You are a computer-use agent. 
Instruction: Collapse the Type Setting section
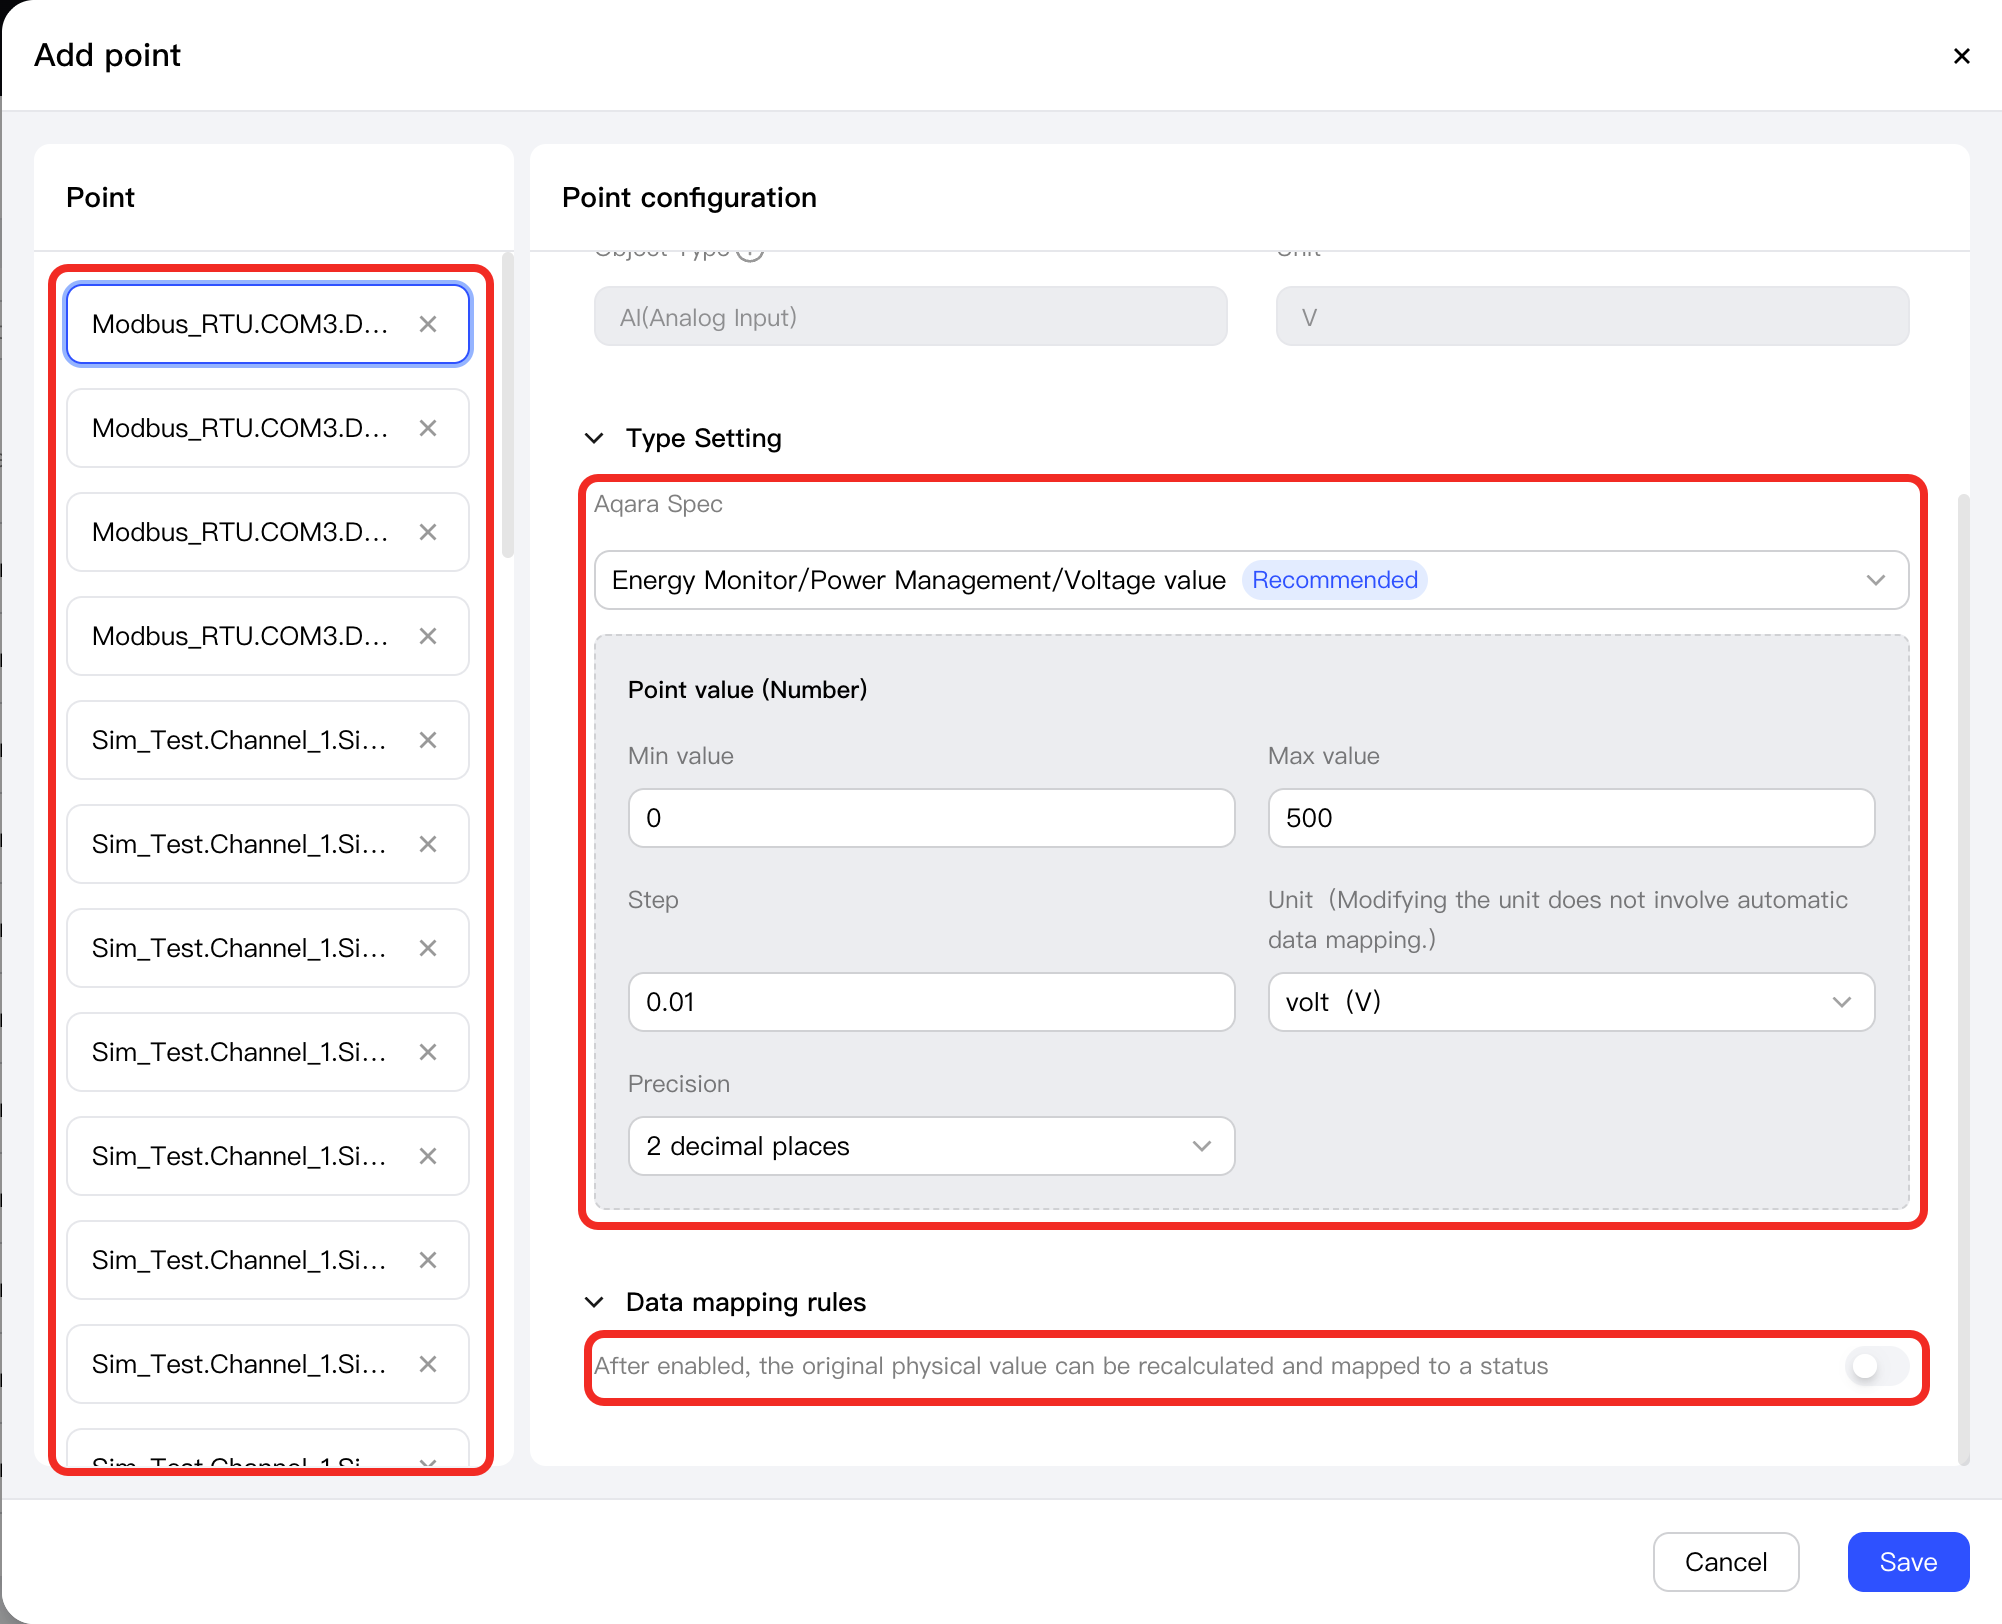[x=594, y=438]
